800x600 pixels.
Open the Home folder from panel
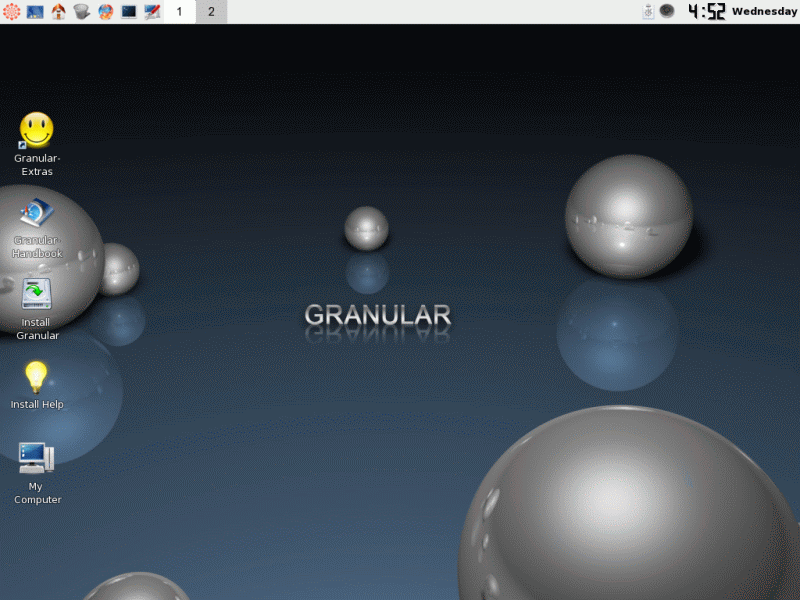(59, 12)
